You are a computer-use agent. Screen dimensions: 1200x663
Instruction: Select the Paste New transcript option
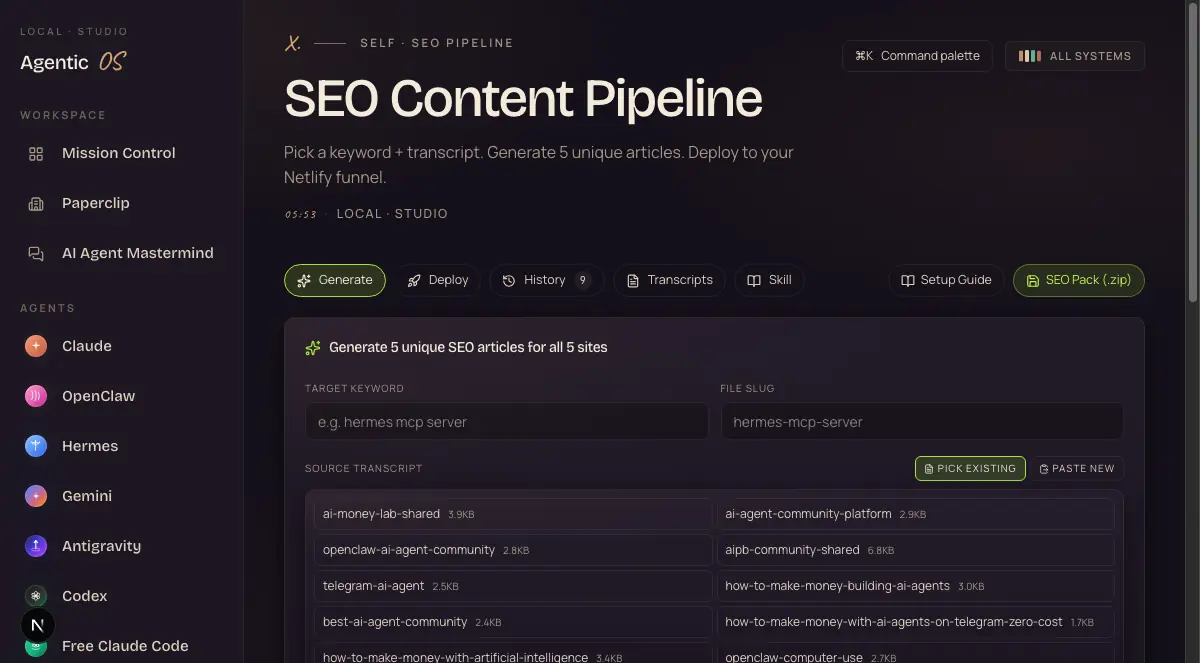click(1077, 468)
